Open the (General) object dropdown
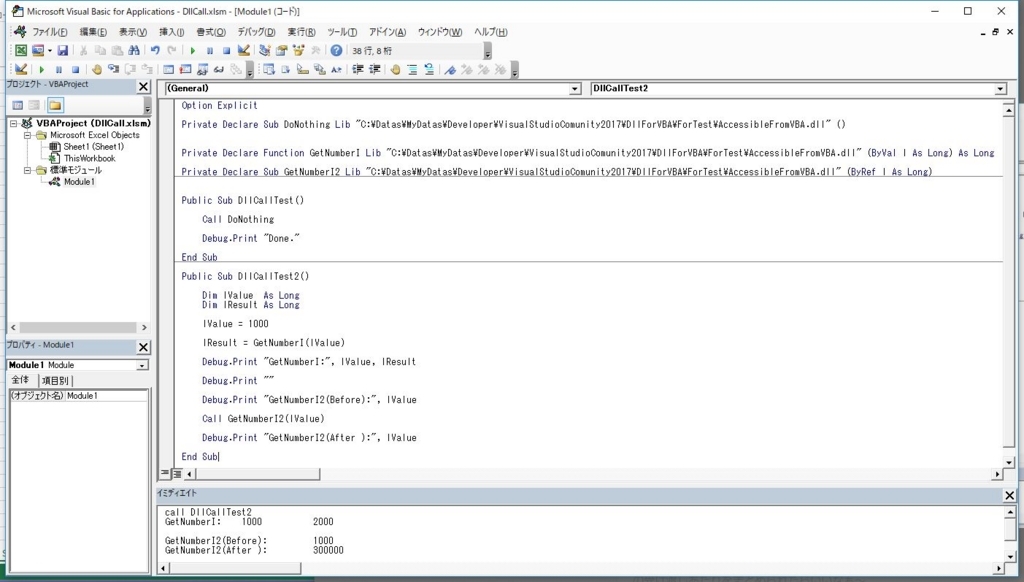Image resolution: width=1024 pixels, height=582 pixels. point(573,88)
